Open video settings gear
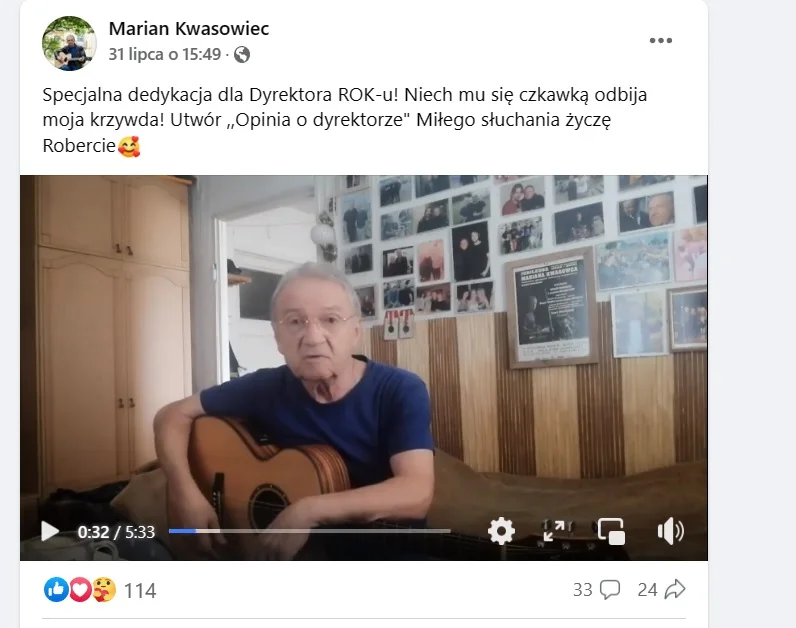This screenshot has width=796, height=628. point(501,532)
